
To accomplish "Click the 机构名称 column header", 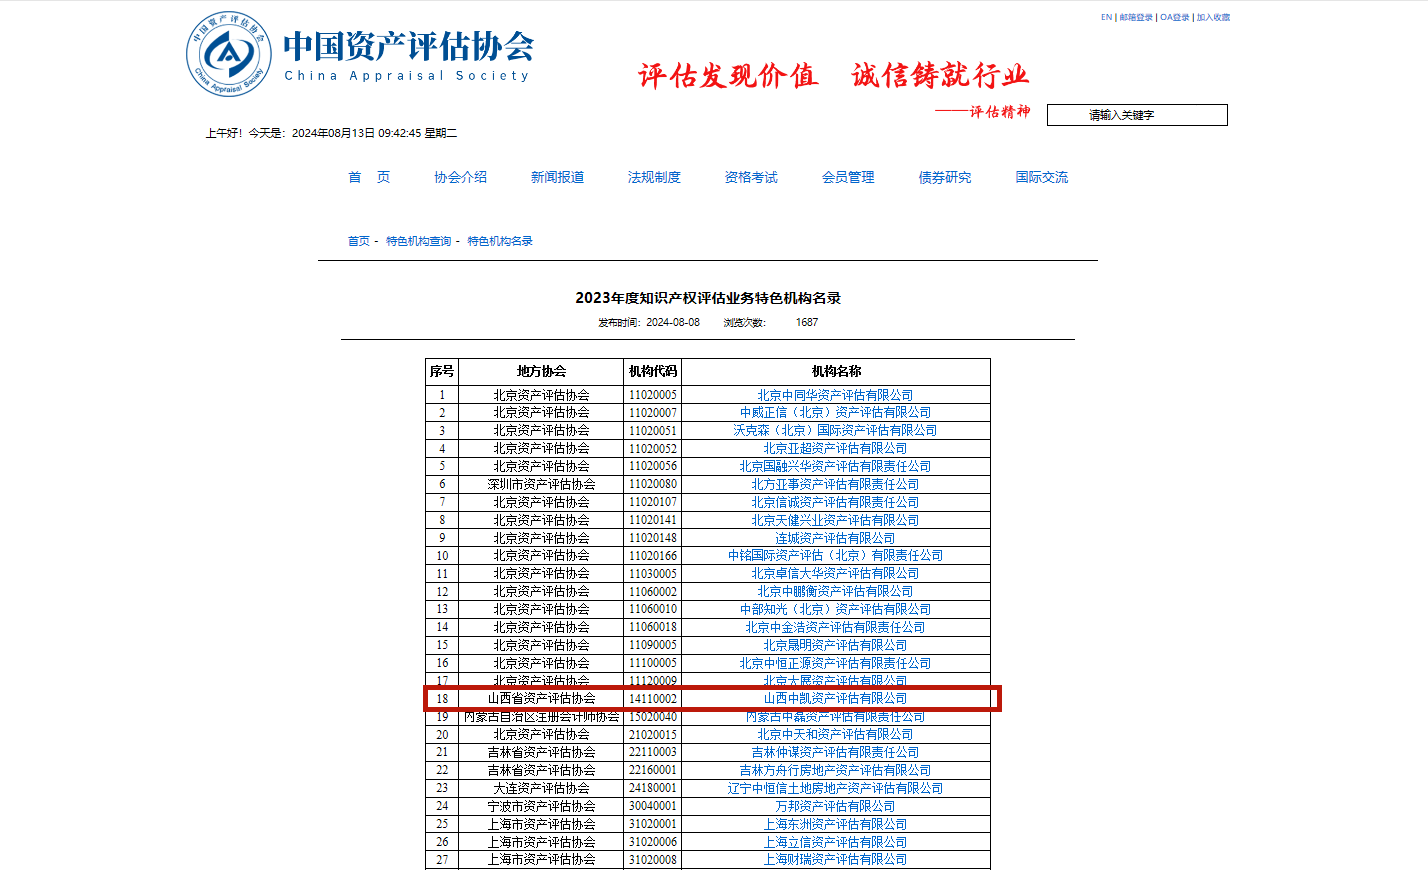I will [x=836, y=371].
